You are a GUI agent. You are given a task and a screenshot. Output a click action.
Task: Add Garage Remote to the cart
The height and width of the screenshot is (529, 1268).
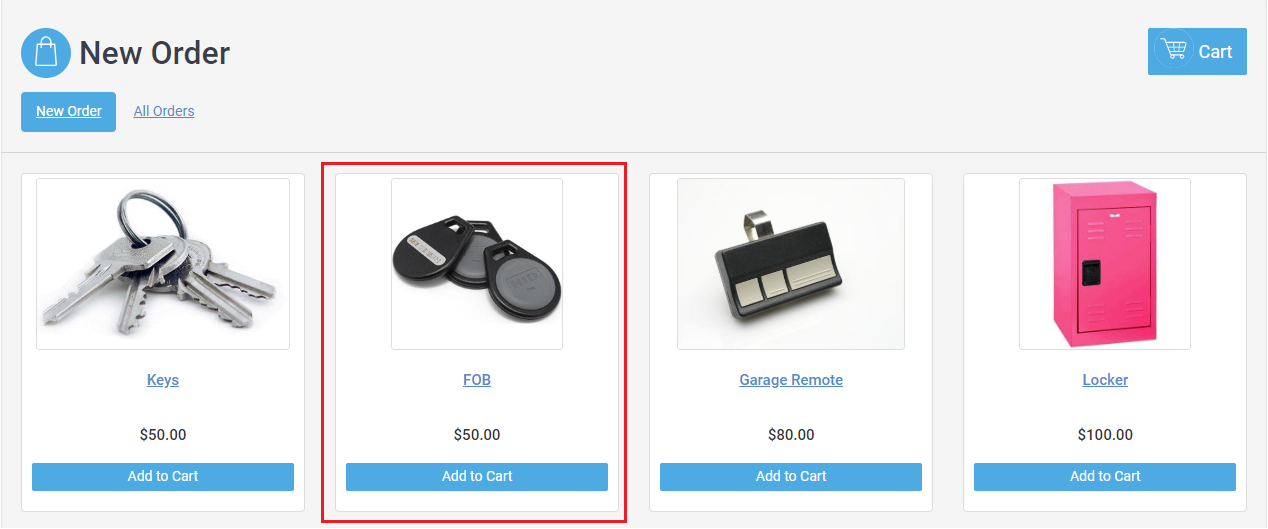pos(791,477)
